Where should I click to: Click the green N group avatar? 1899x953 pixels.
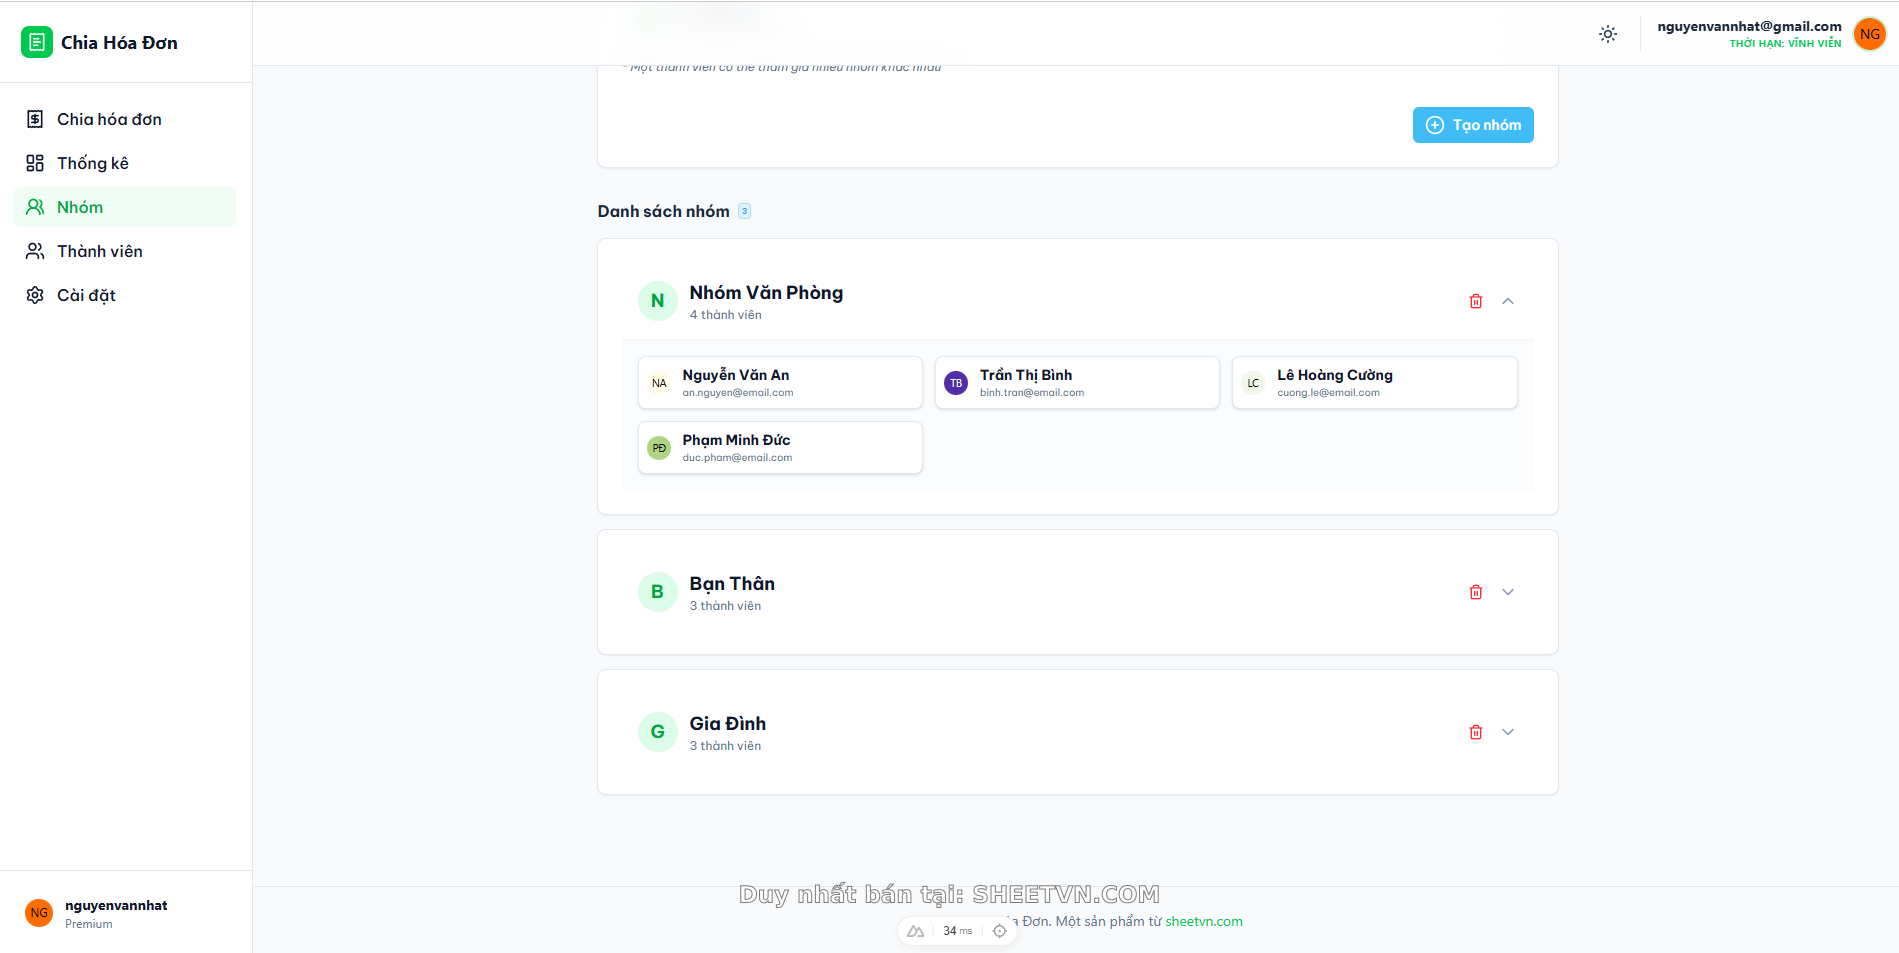point(657,301)
